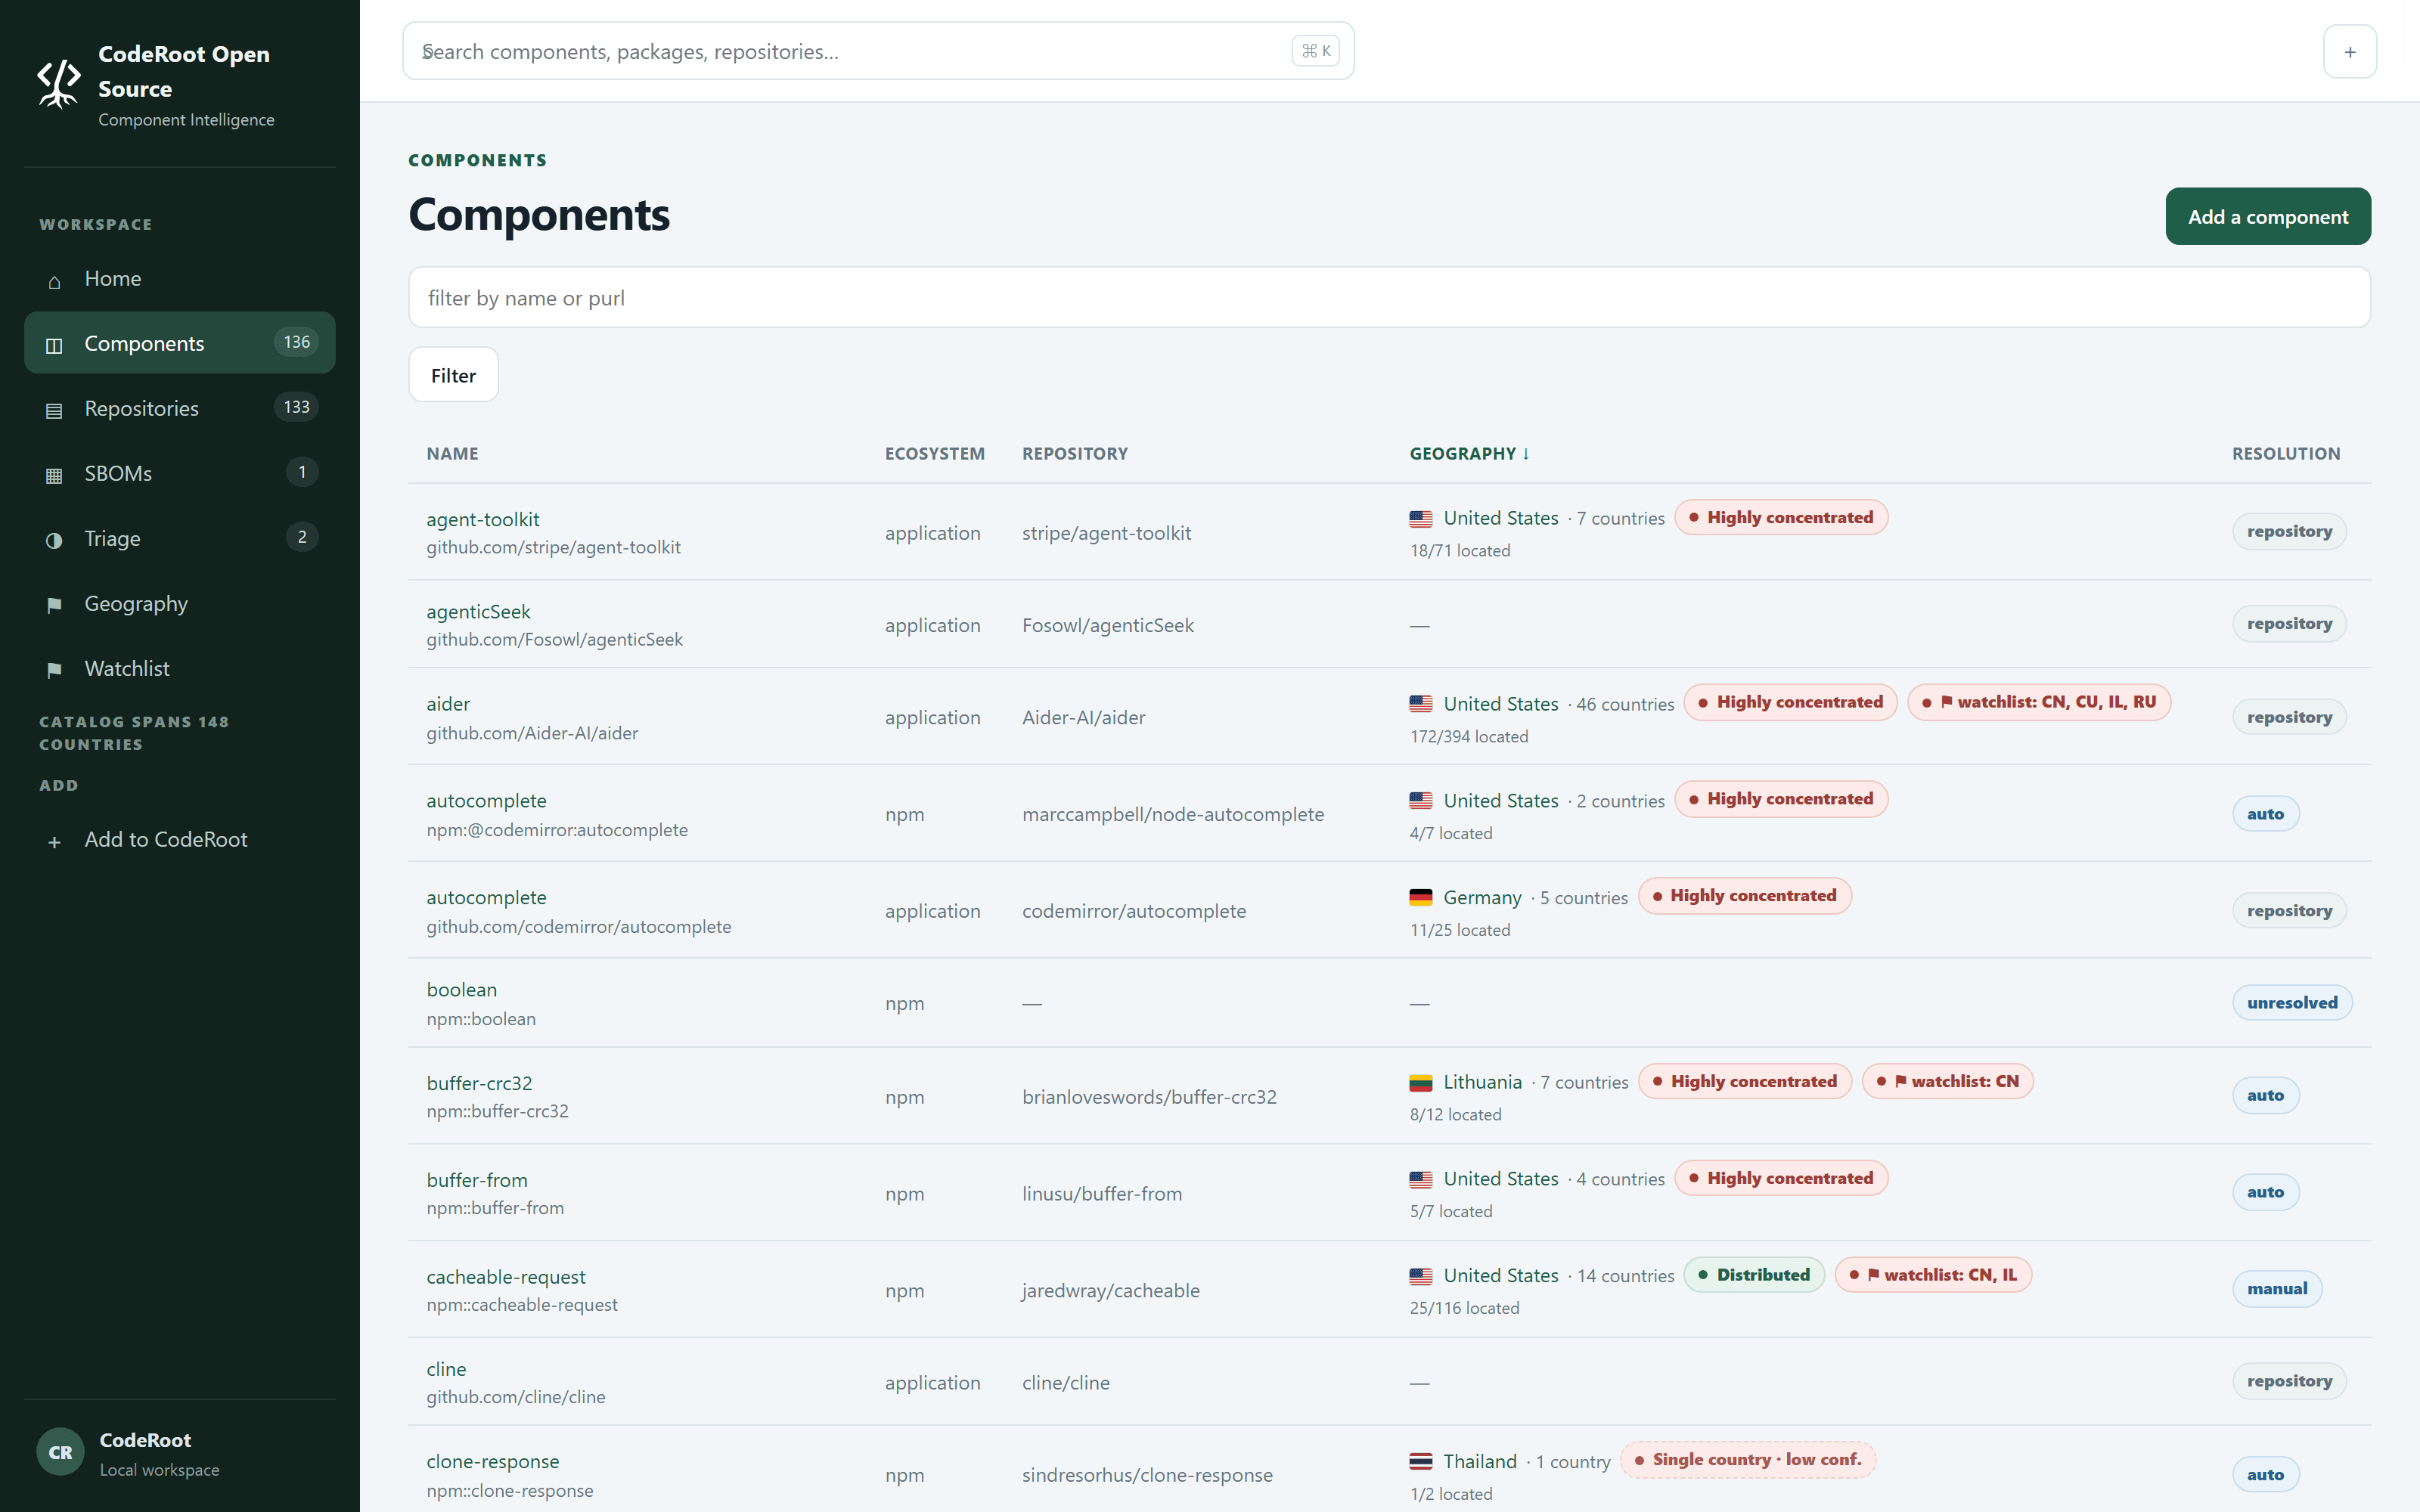Open the clone-response component link
Viewport: 2420px width, 1512px height.
[493, 1461]
